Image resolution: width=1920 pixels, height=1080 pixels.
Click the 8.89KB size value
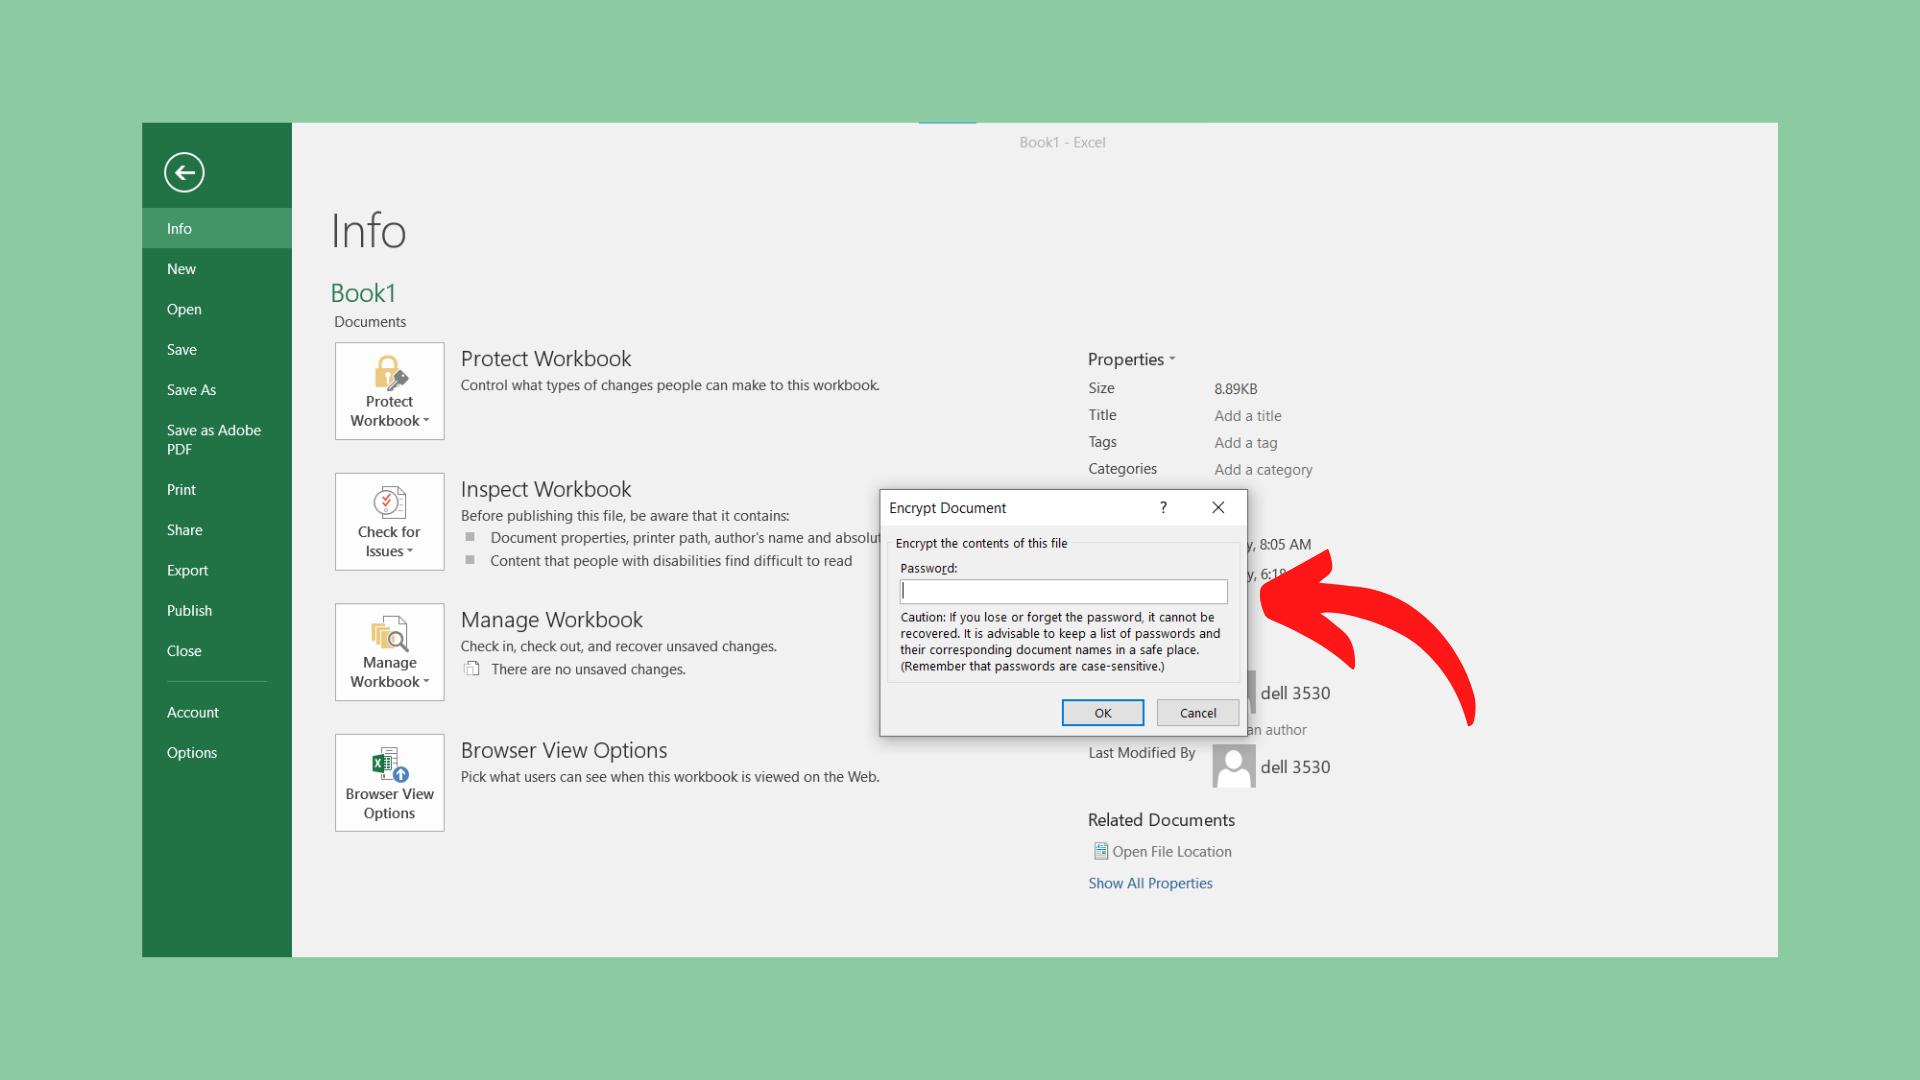1235,389
